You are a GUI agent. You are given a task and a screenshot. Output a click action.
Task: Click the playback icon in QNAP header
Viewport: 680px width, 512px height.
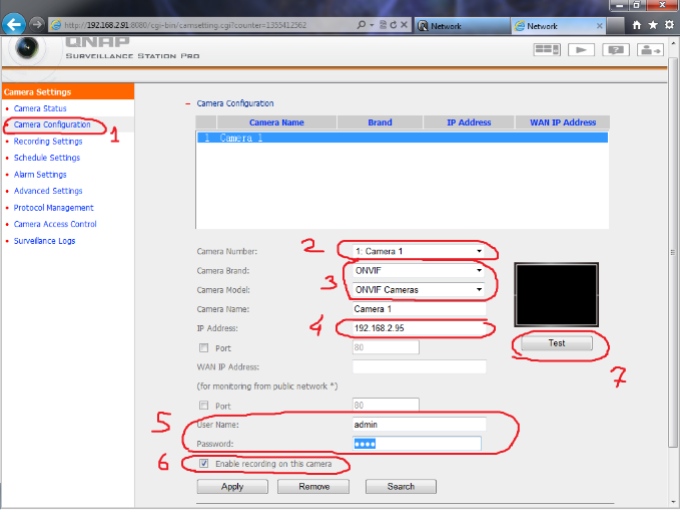click(x=581, y=49)
